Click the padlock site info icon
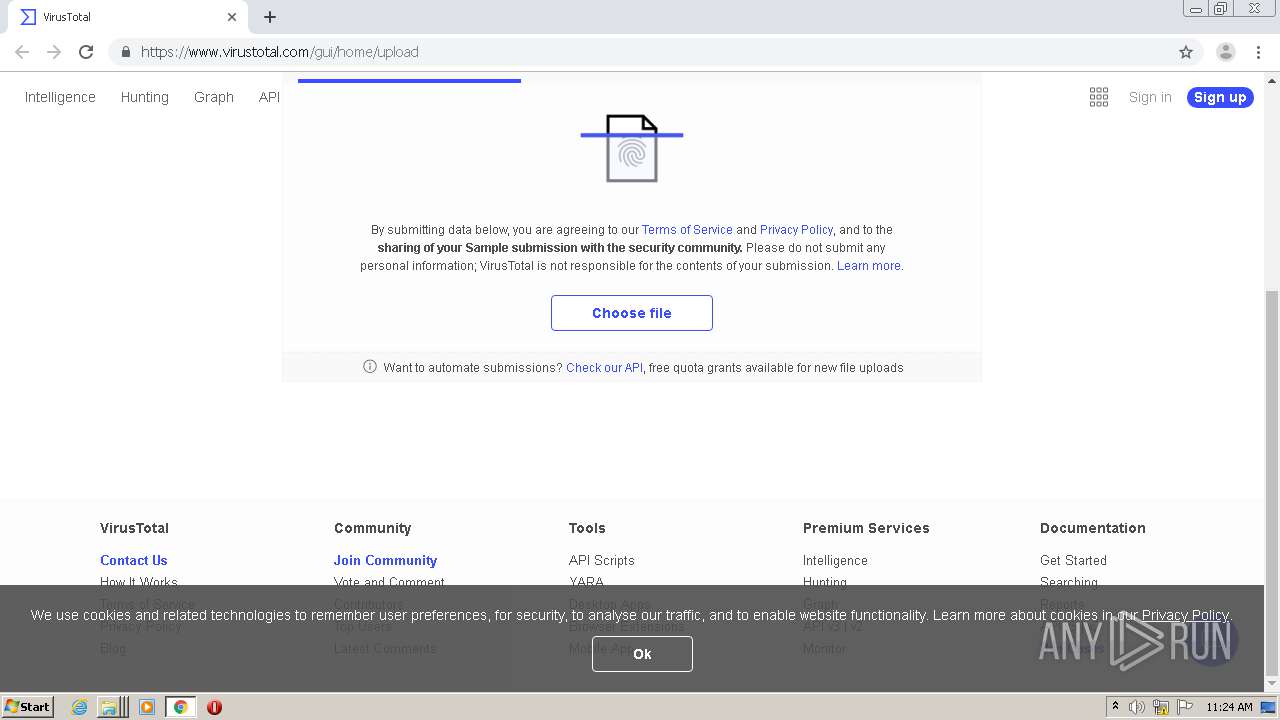Screen dimensions: 1280x720 click(125, 52)
